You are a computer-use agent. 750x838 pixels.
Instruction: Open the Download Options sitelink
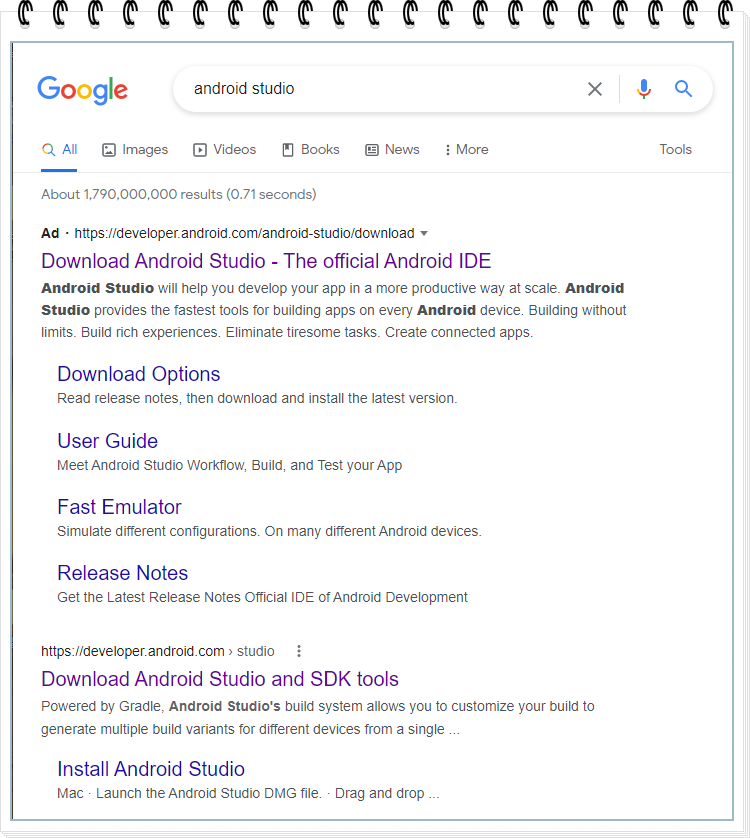(x=138, y=374)
